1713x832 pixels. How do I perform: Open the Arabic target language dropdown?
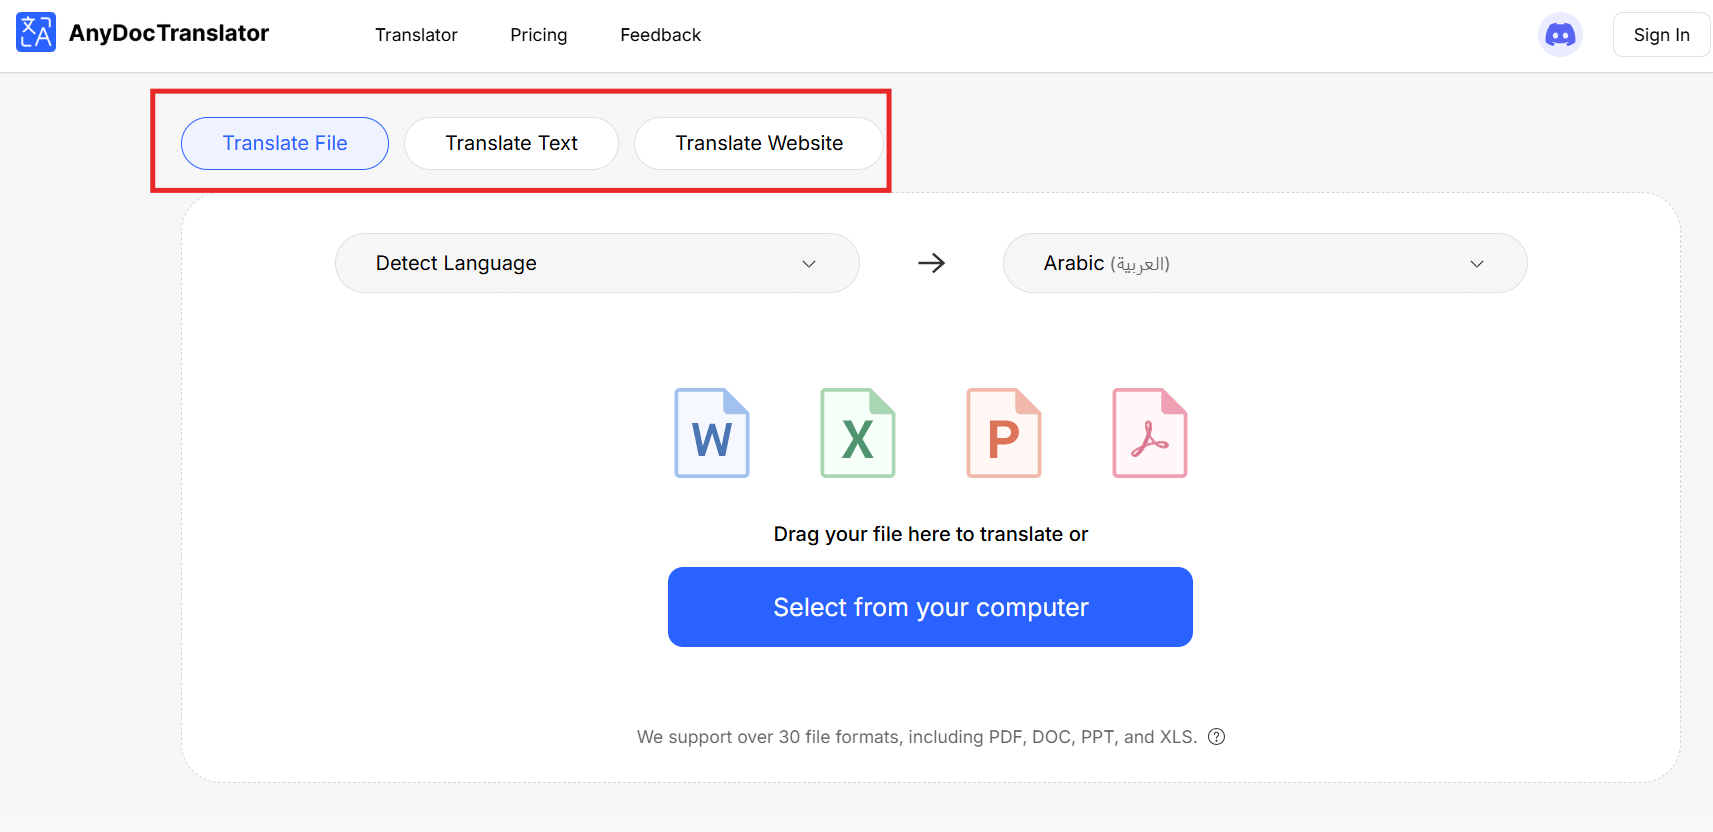pos(1265,263)
